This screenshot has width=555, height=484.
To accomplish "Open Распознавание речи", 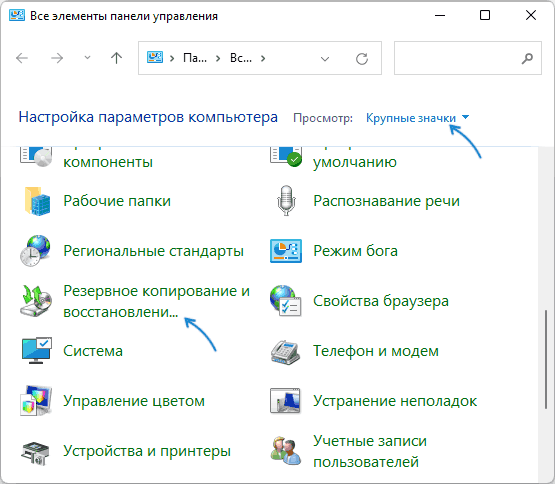I will click(387, 201).
